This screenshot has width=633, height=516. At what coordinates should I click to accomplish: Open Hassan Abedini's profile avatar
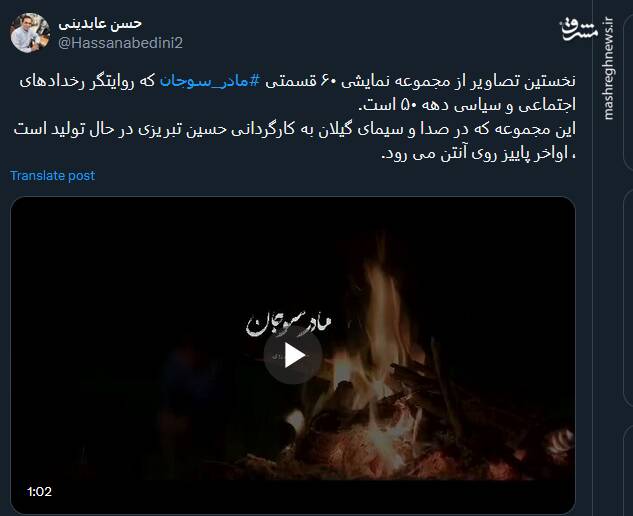point(30,33)
